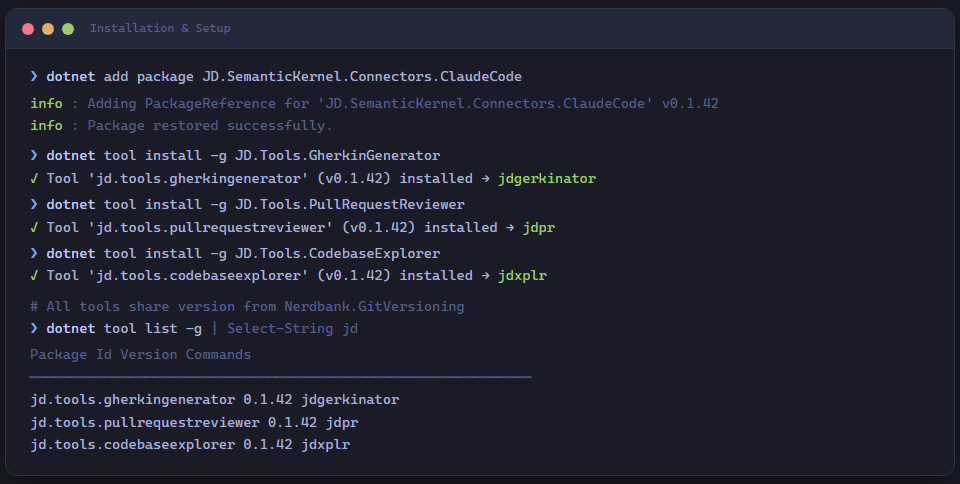Click the checkmark beside 'jd.tools.codebaseexplorer' installed
Screen dimensions: 960x484
[34, 276]
